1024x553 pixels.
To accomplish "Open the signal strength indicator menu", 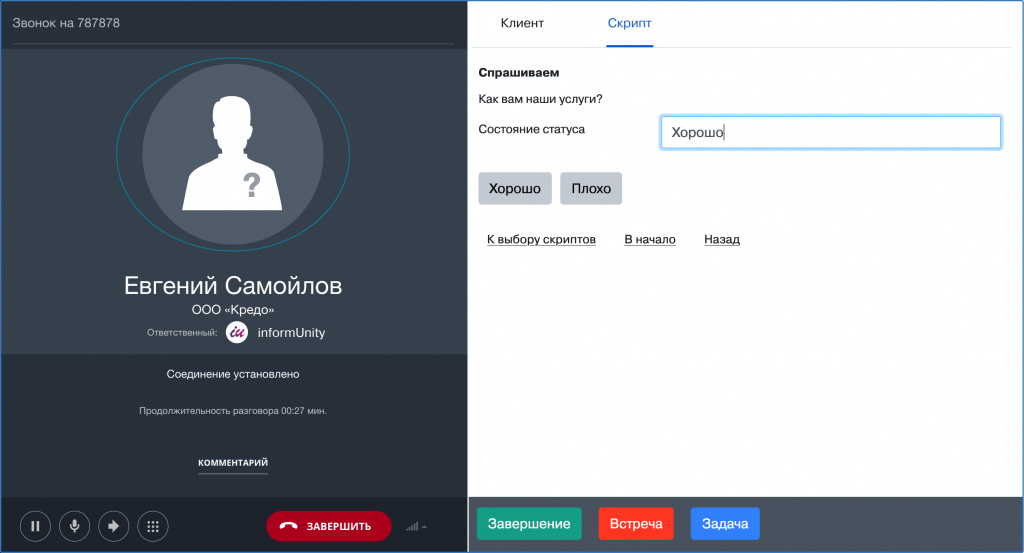I will 416,526.
